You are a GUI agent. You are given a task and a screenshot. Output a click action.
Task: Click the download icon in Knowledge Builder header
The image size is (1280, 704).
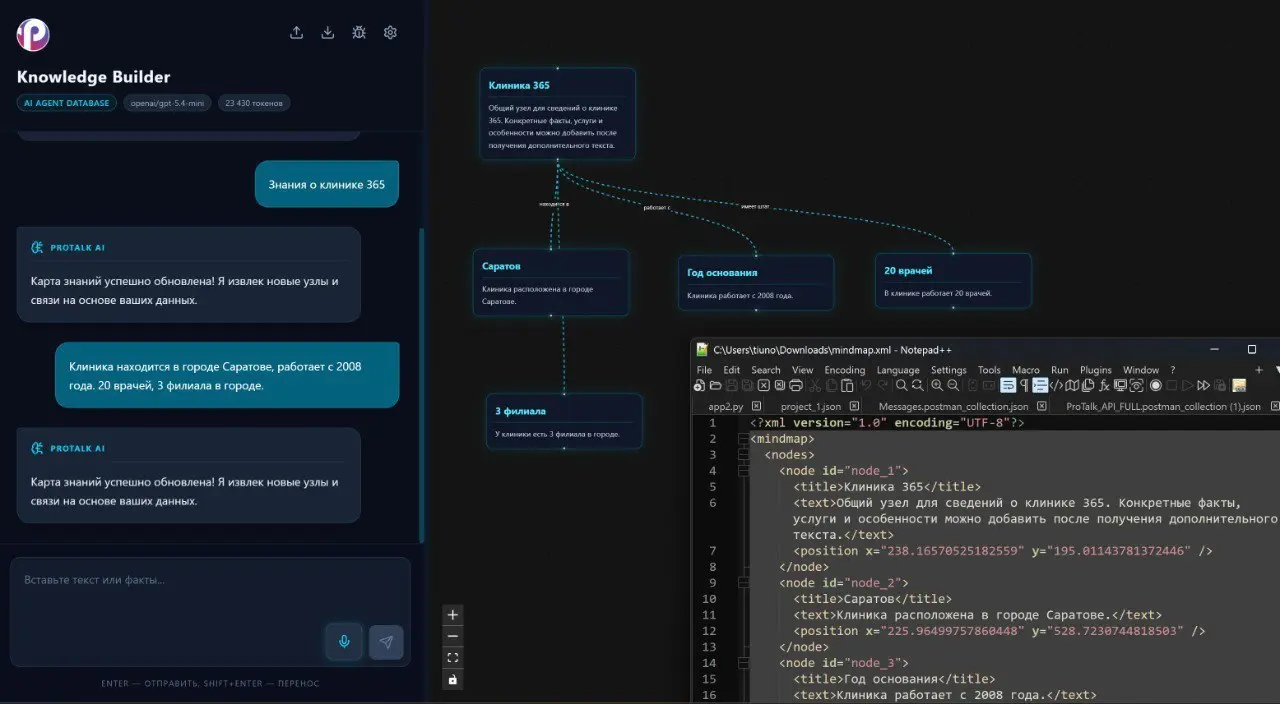[x=327, y=32]
